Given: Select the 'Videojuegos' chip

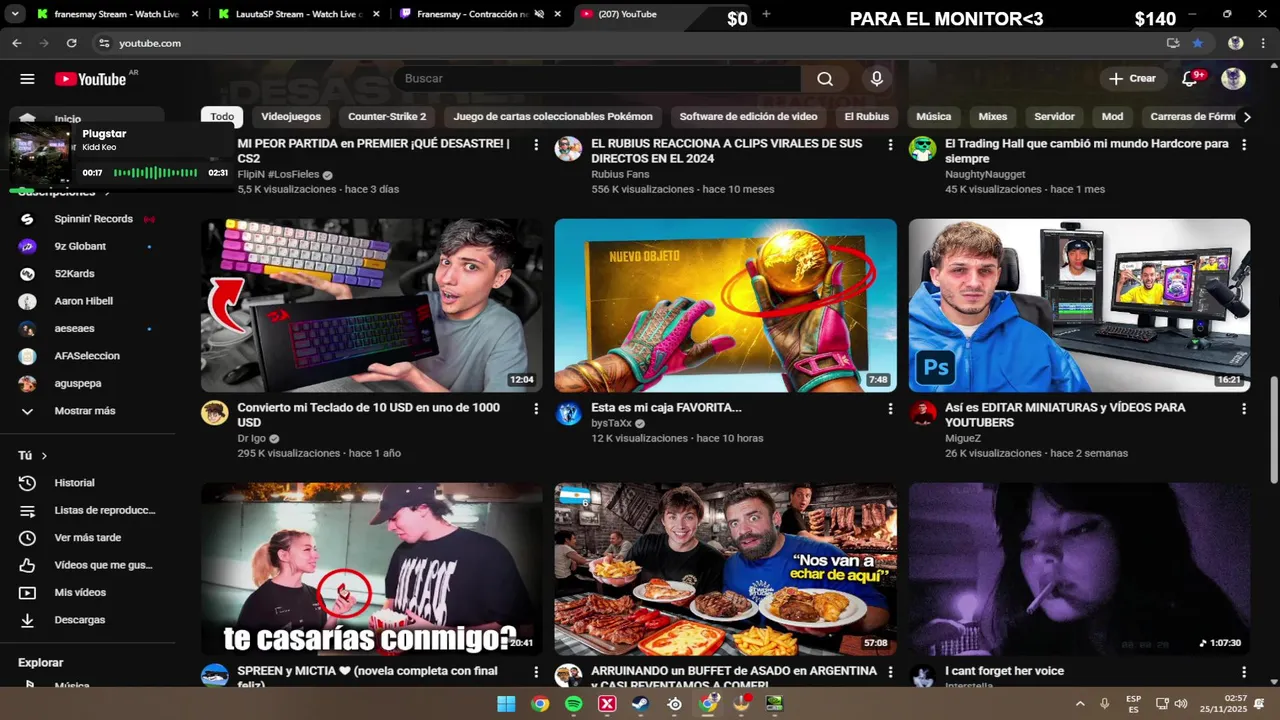Looking at the screenshot, I should (291, 117).
